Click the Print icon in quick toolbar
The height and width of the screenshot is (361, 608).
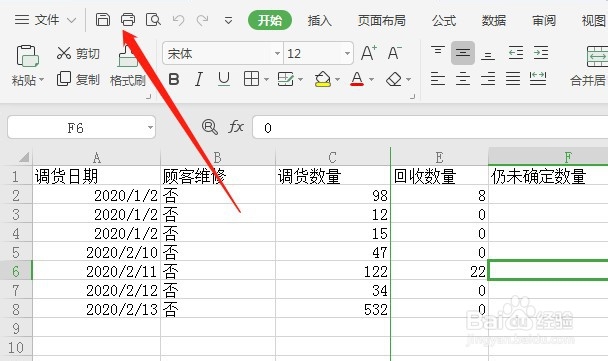pos(128,19)
